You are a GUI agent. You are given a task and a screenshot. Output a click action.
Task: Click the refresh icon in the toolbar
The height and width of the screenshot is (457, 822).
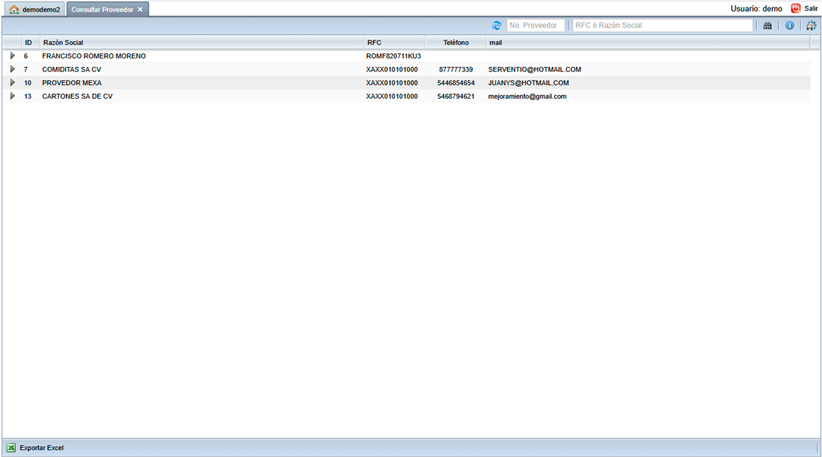point(497,25)
